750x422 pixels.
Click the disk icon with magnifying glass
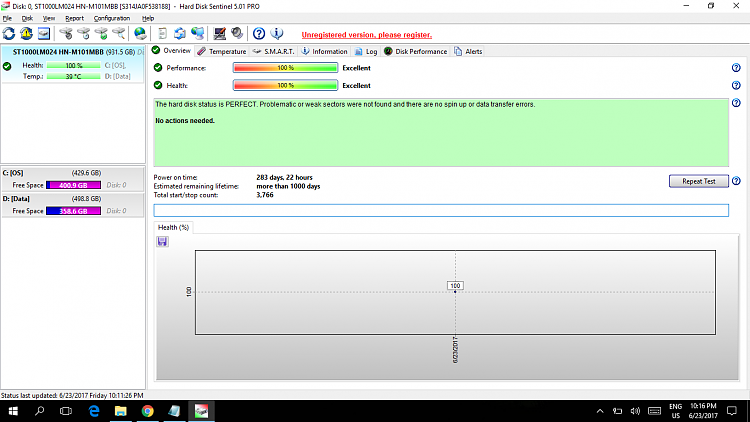(119, 33)
